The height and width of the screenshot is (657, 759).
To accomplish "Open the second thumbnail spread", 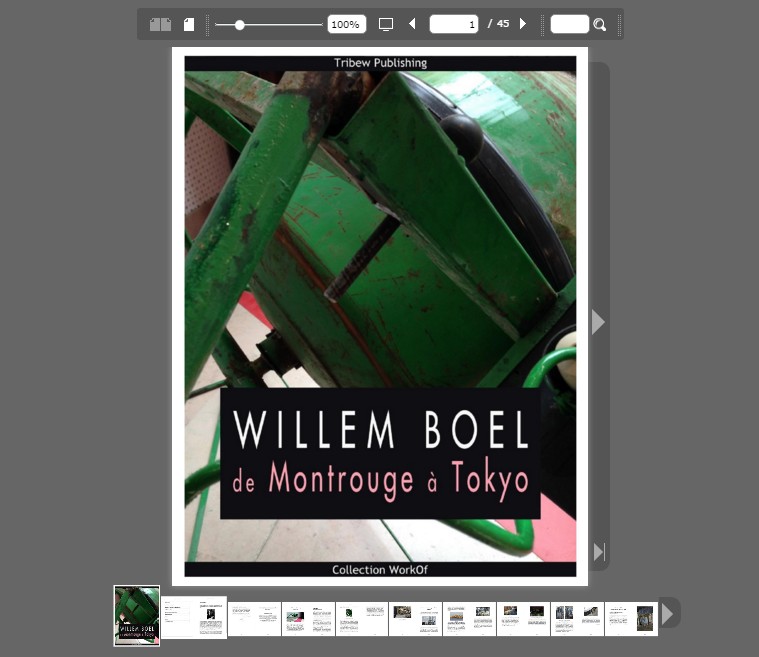I will coord(194,617).
